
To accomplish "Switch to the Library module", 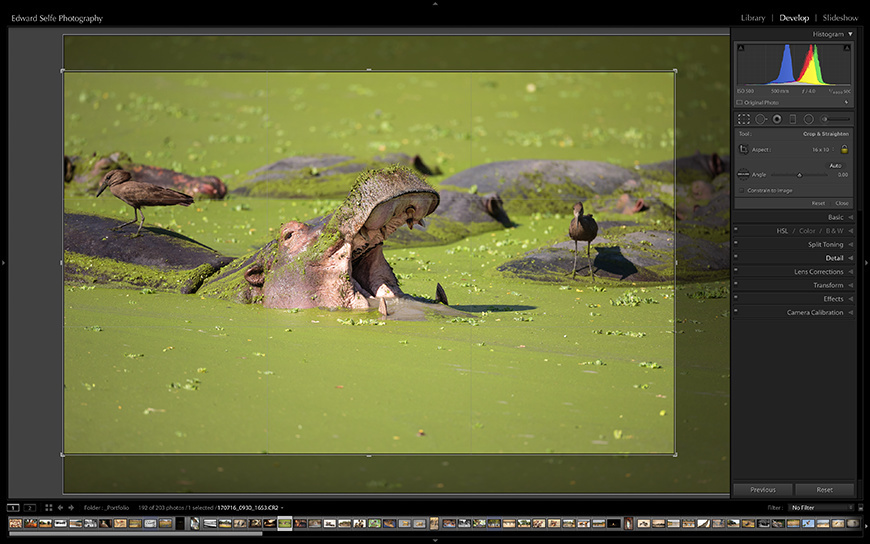I will point(753,18).
